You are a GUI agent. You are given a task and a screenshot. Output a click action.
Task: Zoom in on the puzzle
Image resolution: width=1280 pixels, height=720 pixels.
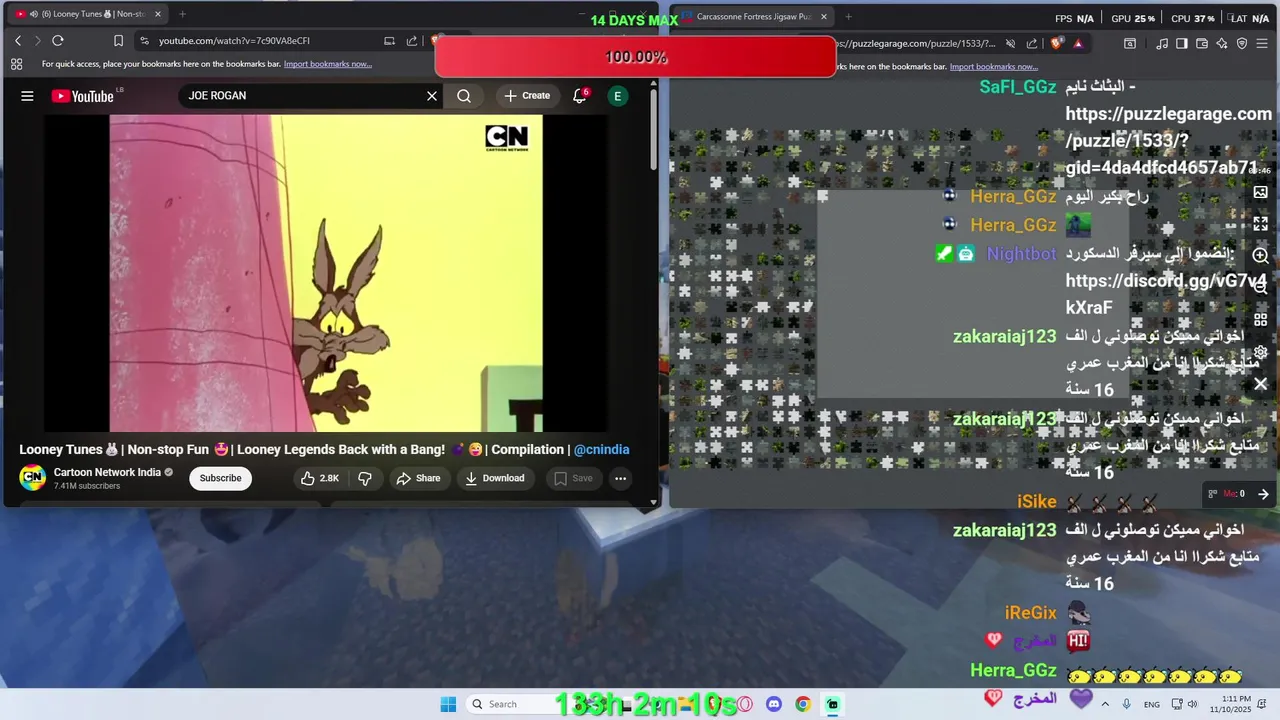point(1260,256)
